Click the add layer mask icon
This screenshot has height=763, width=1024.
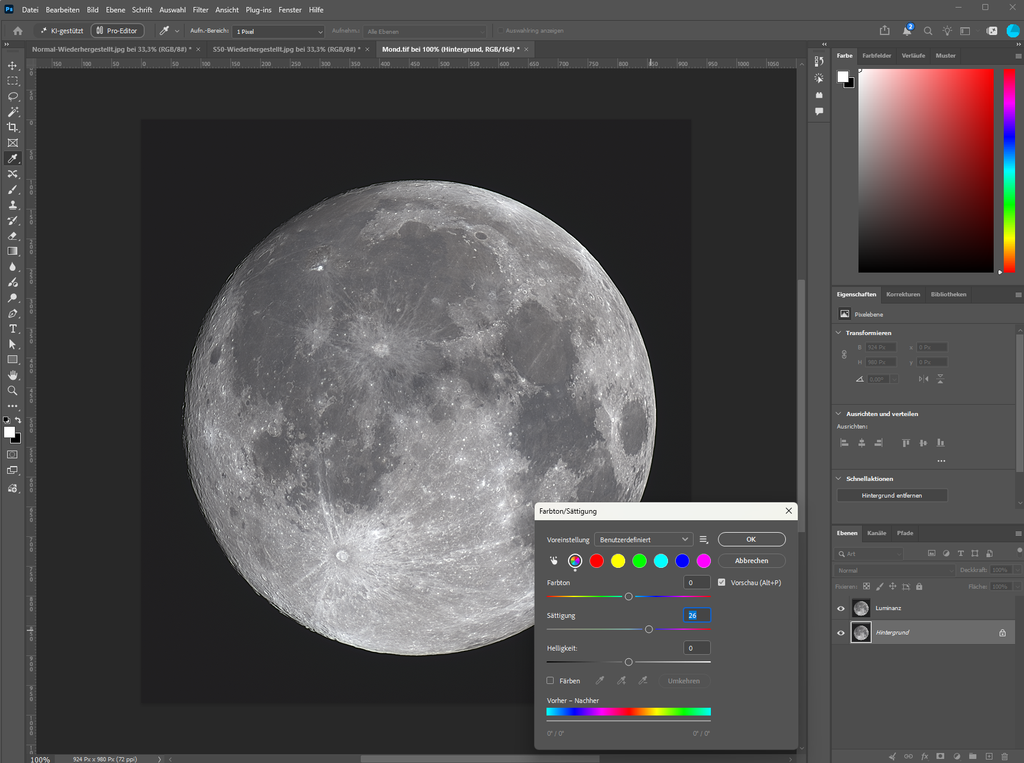940,756
